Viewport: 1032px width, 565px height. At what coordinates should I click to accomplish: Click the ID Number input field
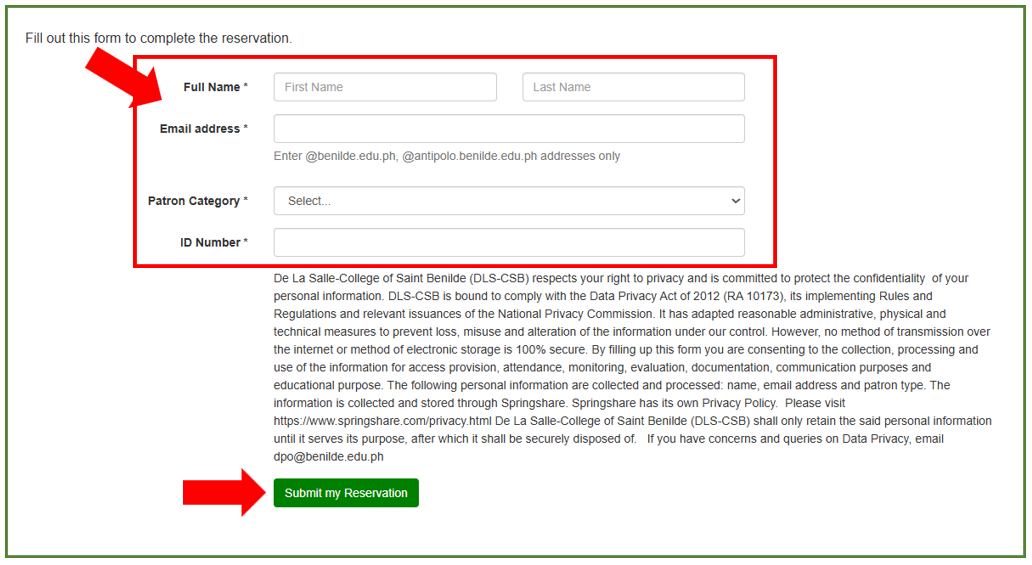[509, 243]
